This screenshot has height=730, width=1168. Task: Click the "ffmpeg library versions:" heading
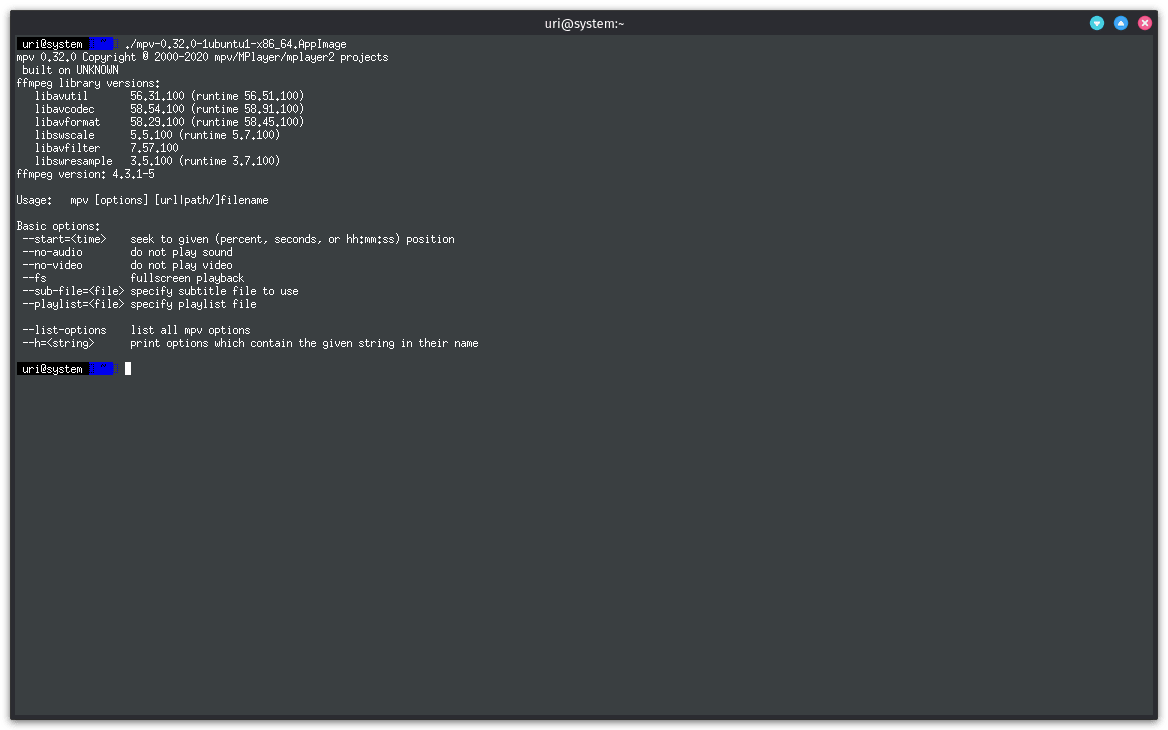click(88, 83)
